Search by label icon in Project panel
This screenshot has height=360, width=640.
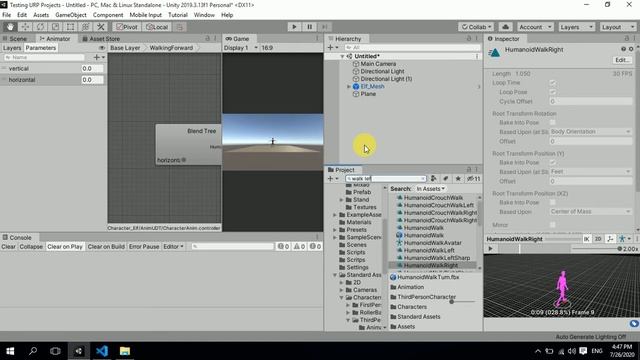(x=446, y=179)
